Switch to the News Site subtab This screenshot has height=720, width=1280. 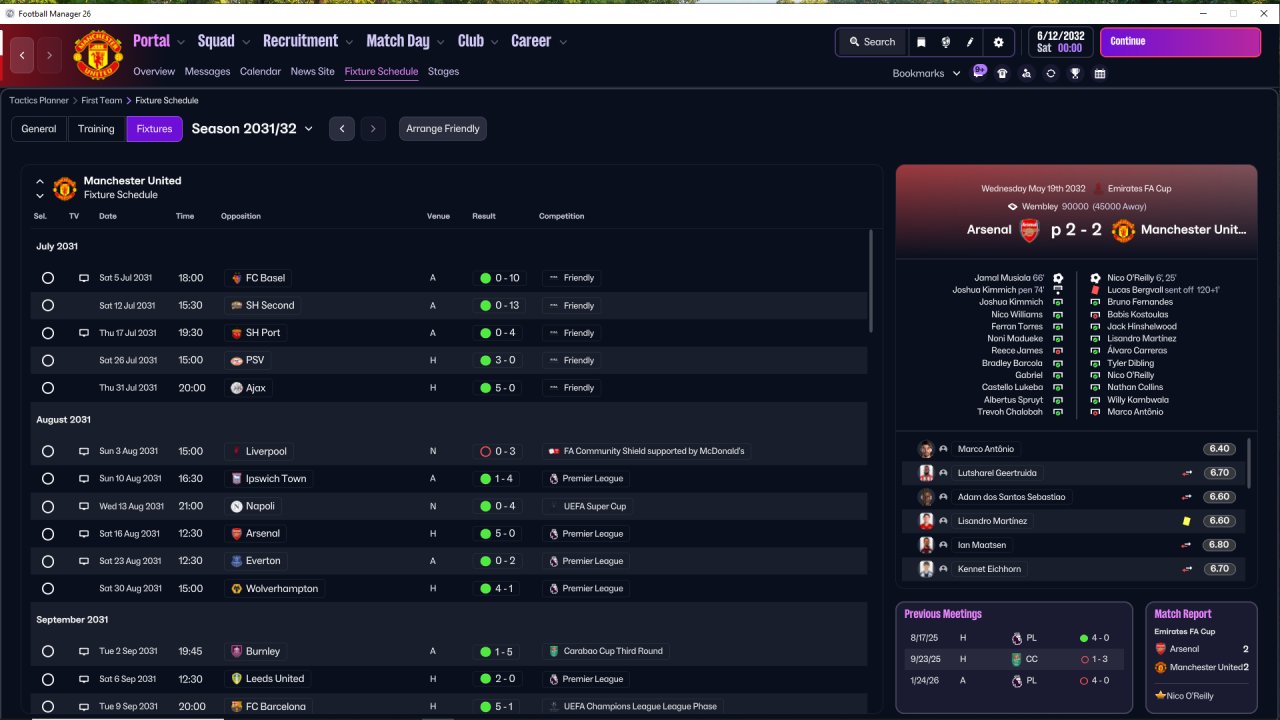313,72
